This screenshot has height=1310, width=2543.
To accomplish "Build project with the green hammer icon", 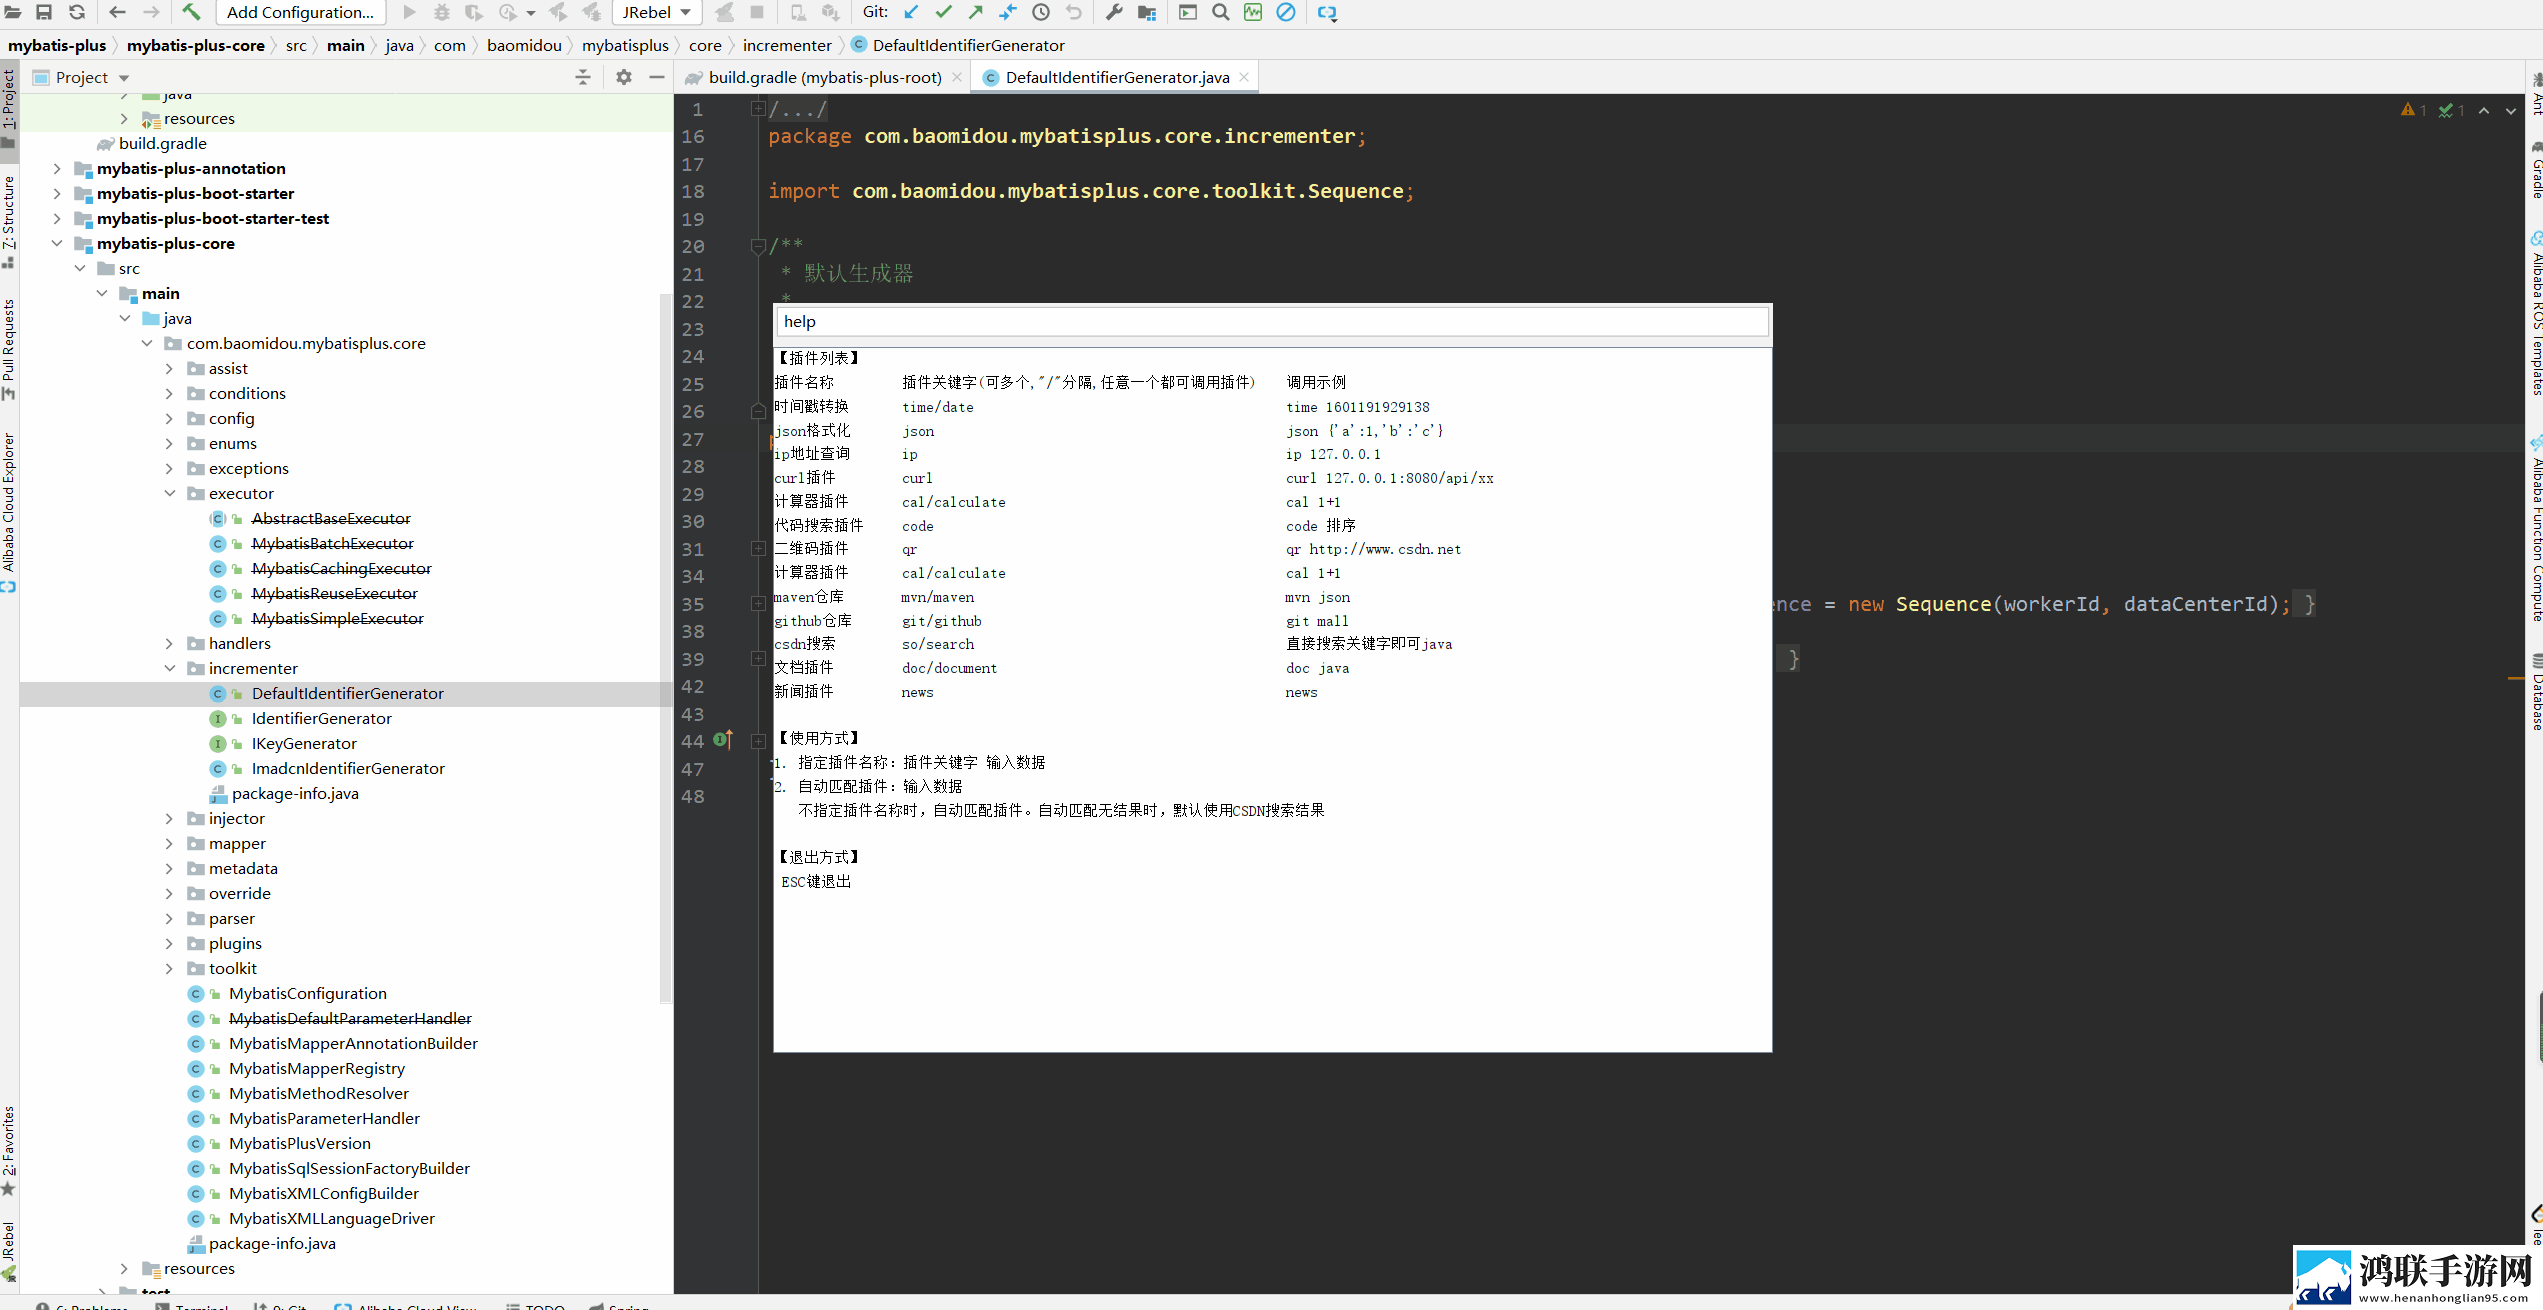I will (191, 12).
